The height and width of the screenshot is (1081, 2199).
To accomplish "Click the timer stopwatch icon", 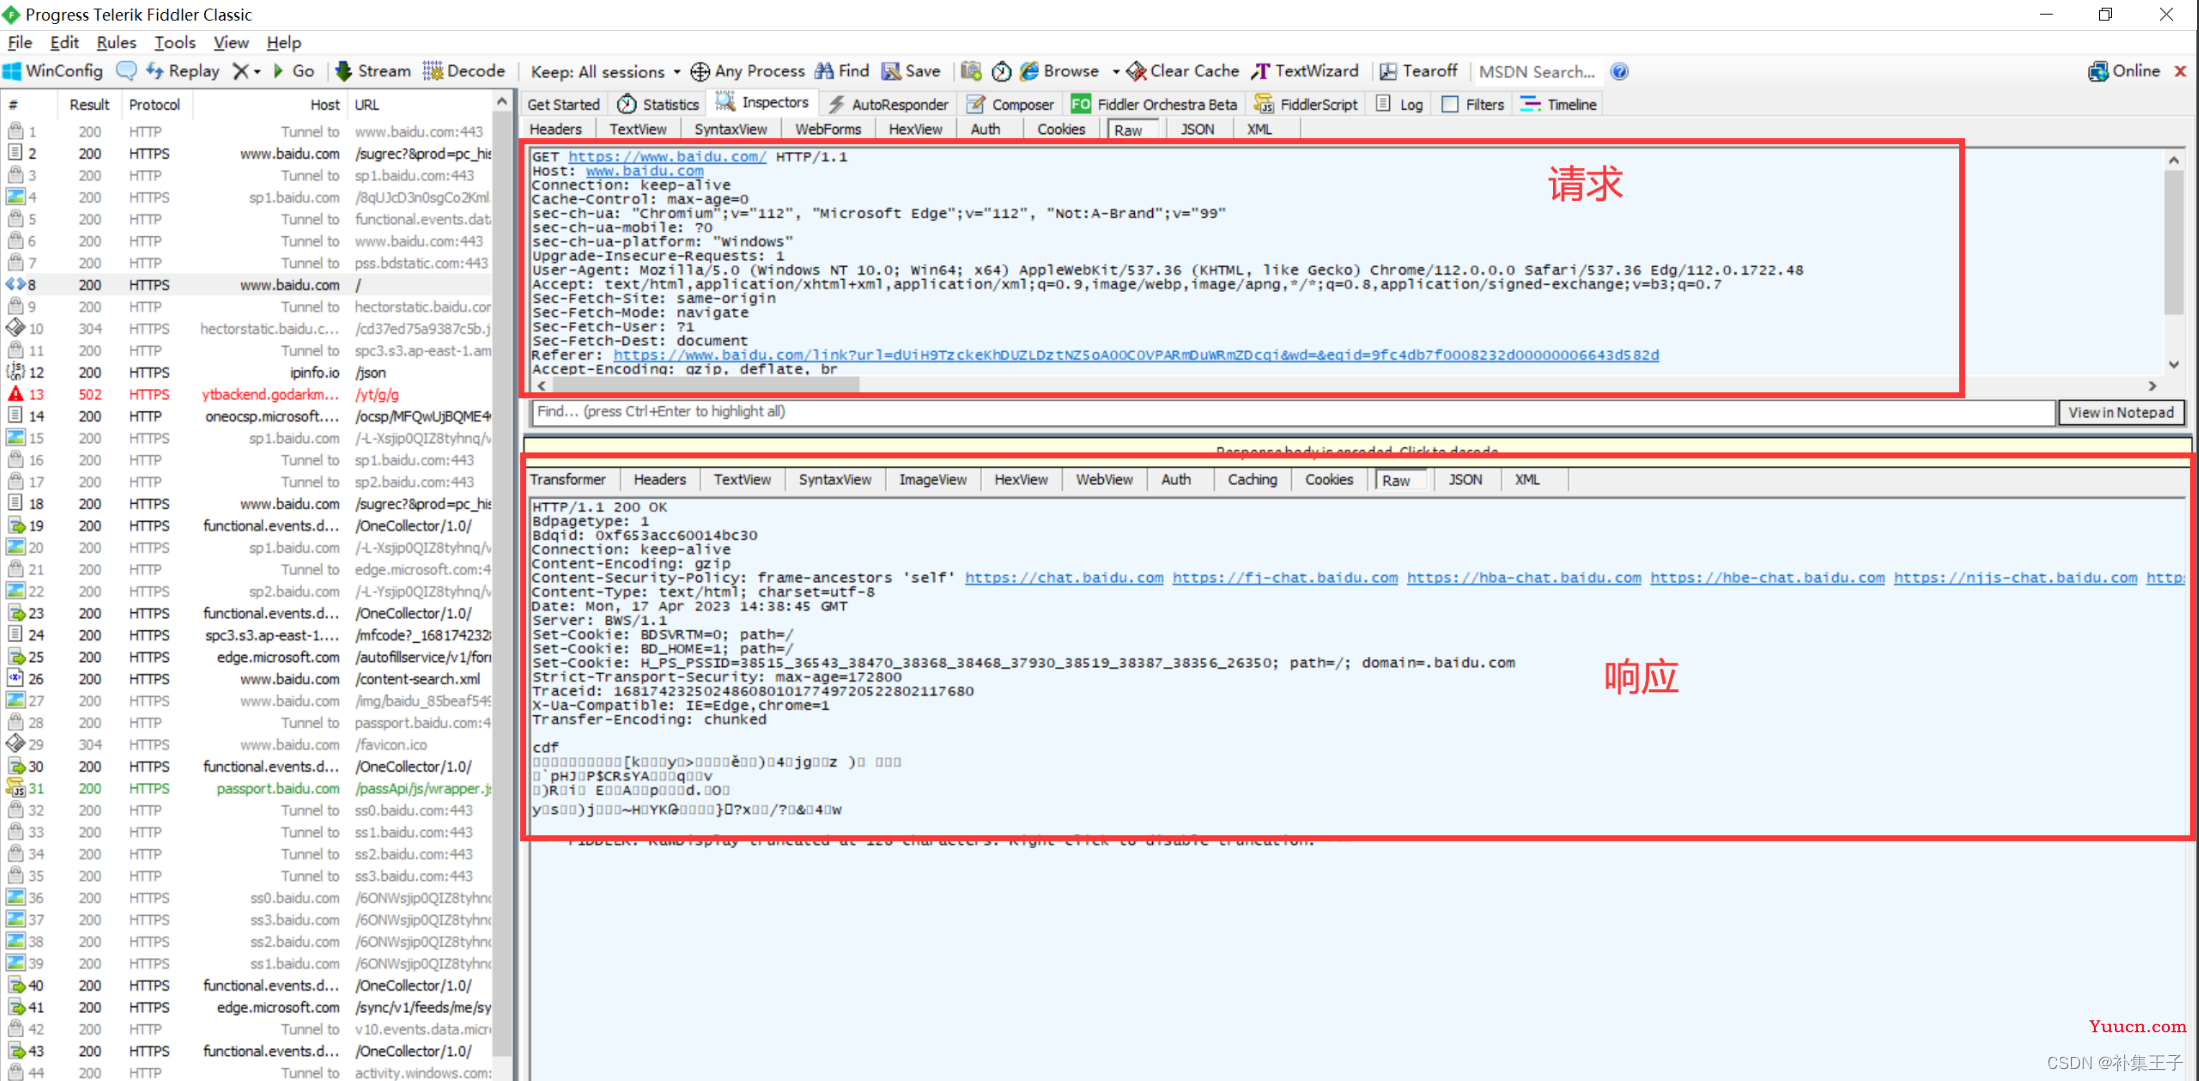I will click(1001, 71).
